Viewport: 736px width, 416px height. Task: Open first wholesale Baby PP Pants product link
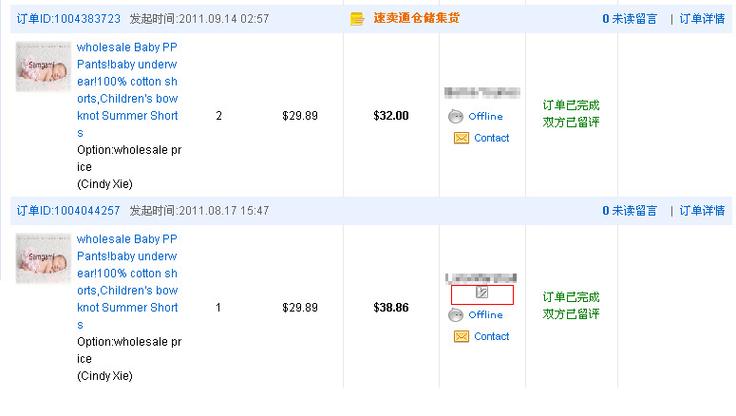(x=128, y=90)
